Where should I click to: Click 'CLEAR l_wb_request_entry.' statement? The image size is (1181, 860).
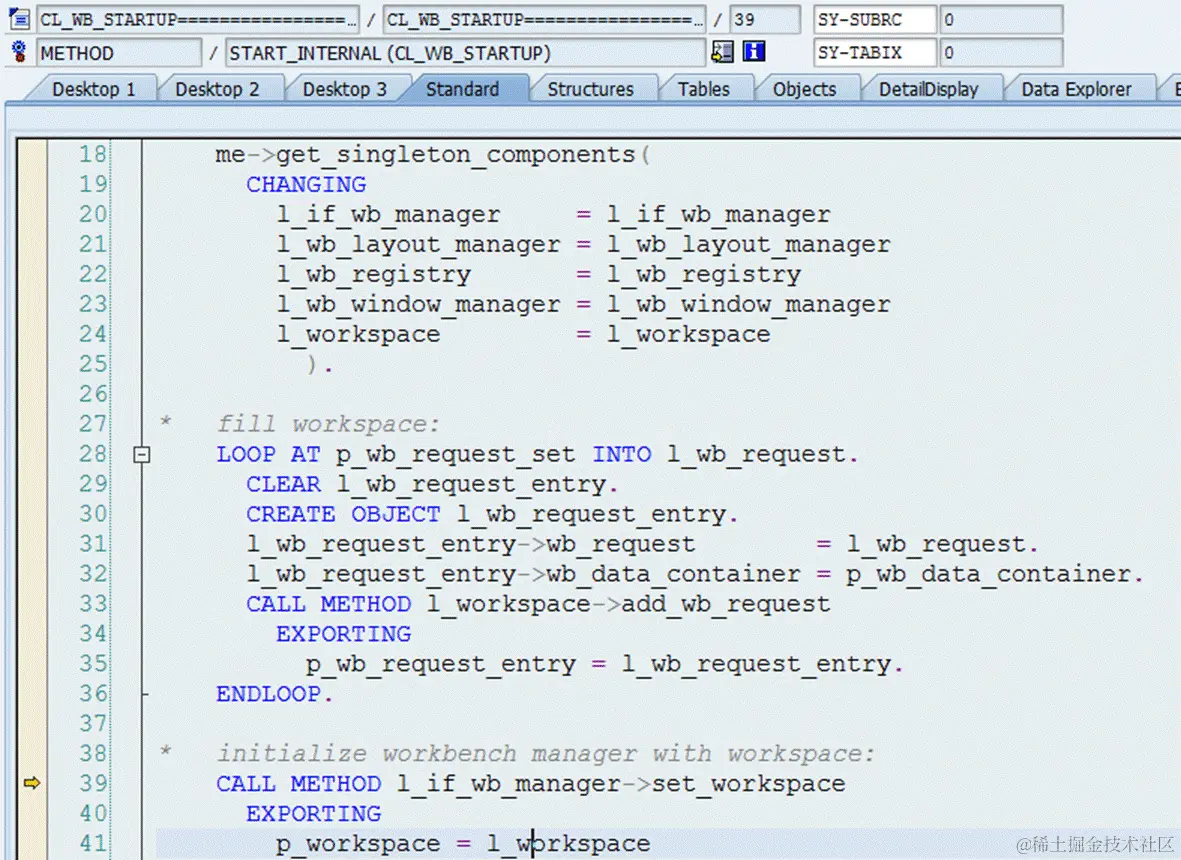click(x=432, y=484)
